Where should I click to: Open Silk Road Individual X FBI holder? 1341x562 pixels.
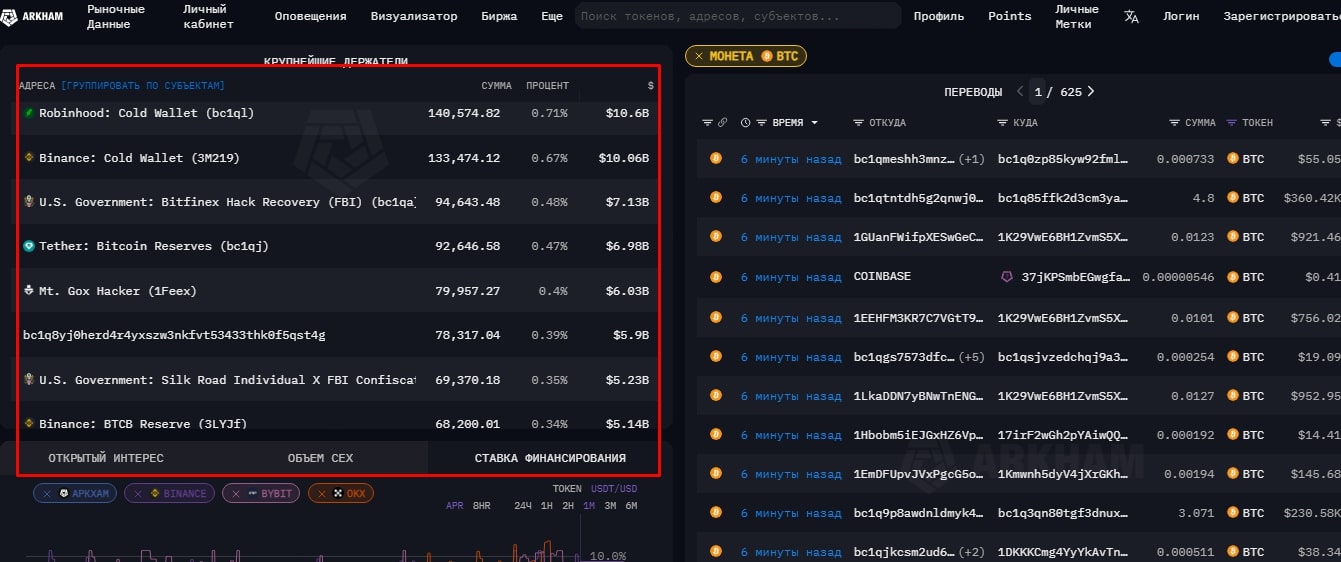[227, 380]
